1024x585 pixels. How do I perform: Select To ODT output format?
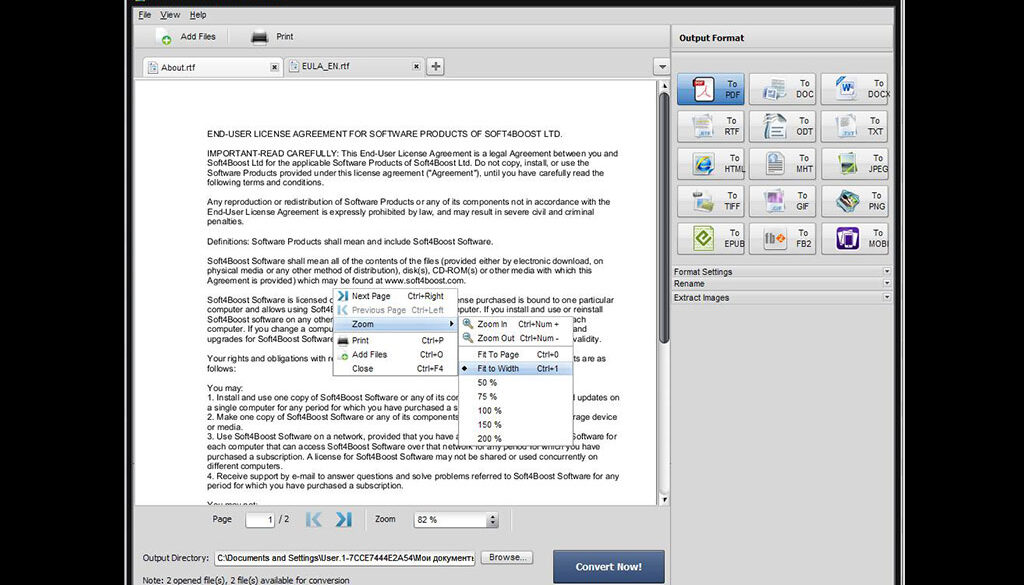click(782, 126)
